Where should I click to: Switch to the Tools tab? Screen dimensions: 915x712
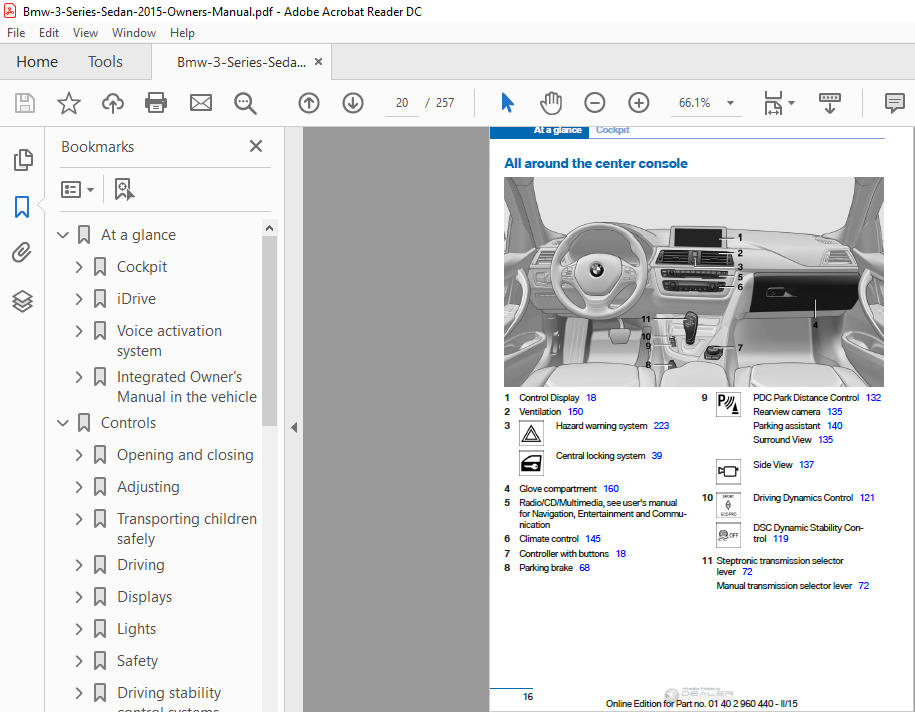pyautogui.click(x=105, y=62)
